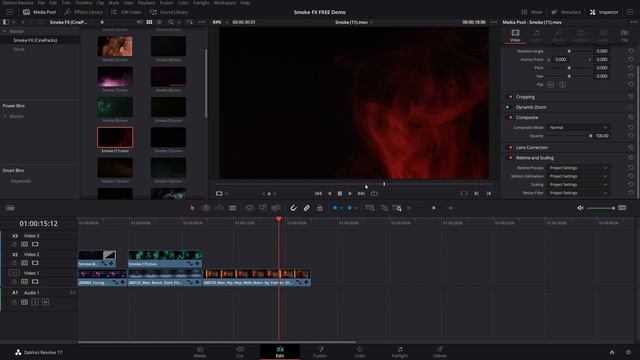Enable the Dynamic Zoom switch
The width and height of the screenshot is (640, 360).
coord(508,107)
